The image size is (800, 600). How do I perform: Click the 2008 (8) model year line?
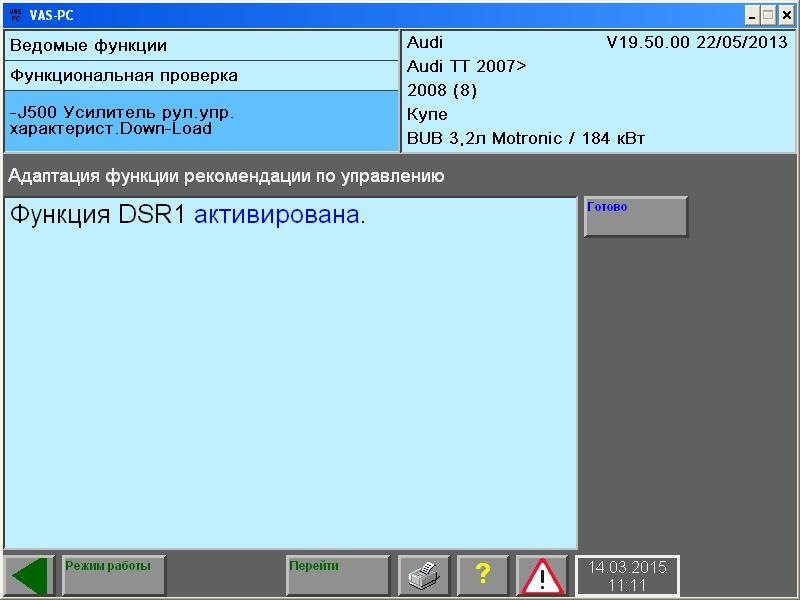point(442,90)
